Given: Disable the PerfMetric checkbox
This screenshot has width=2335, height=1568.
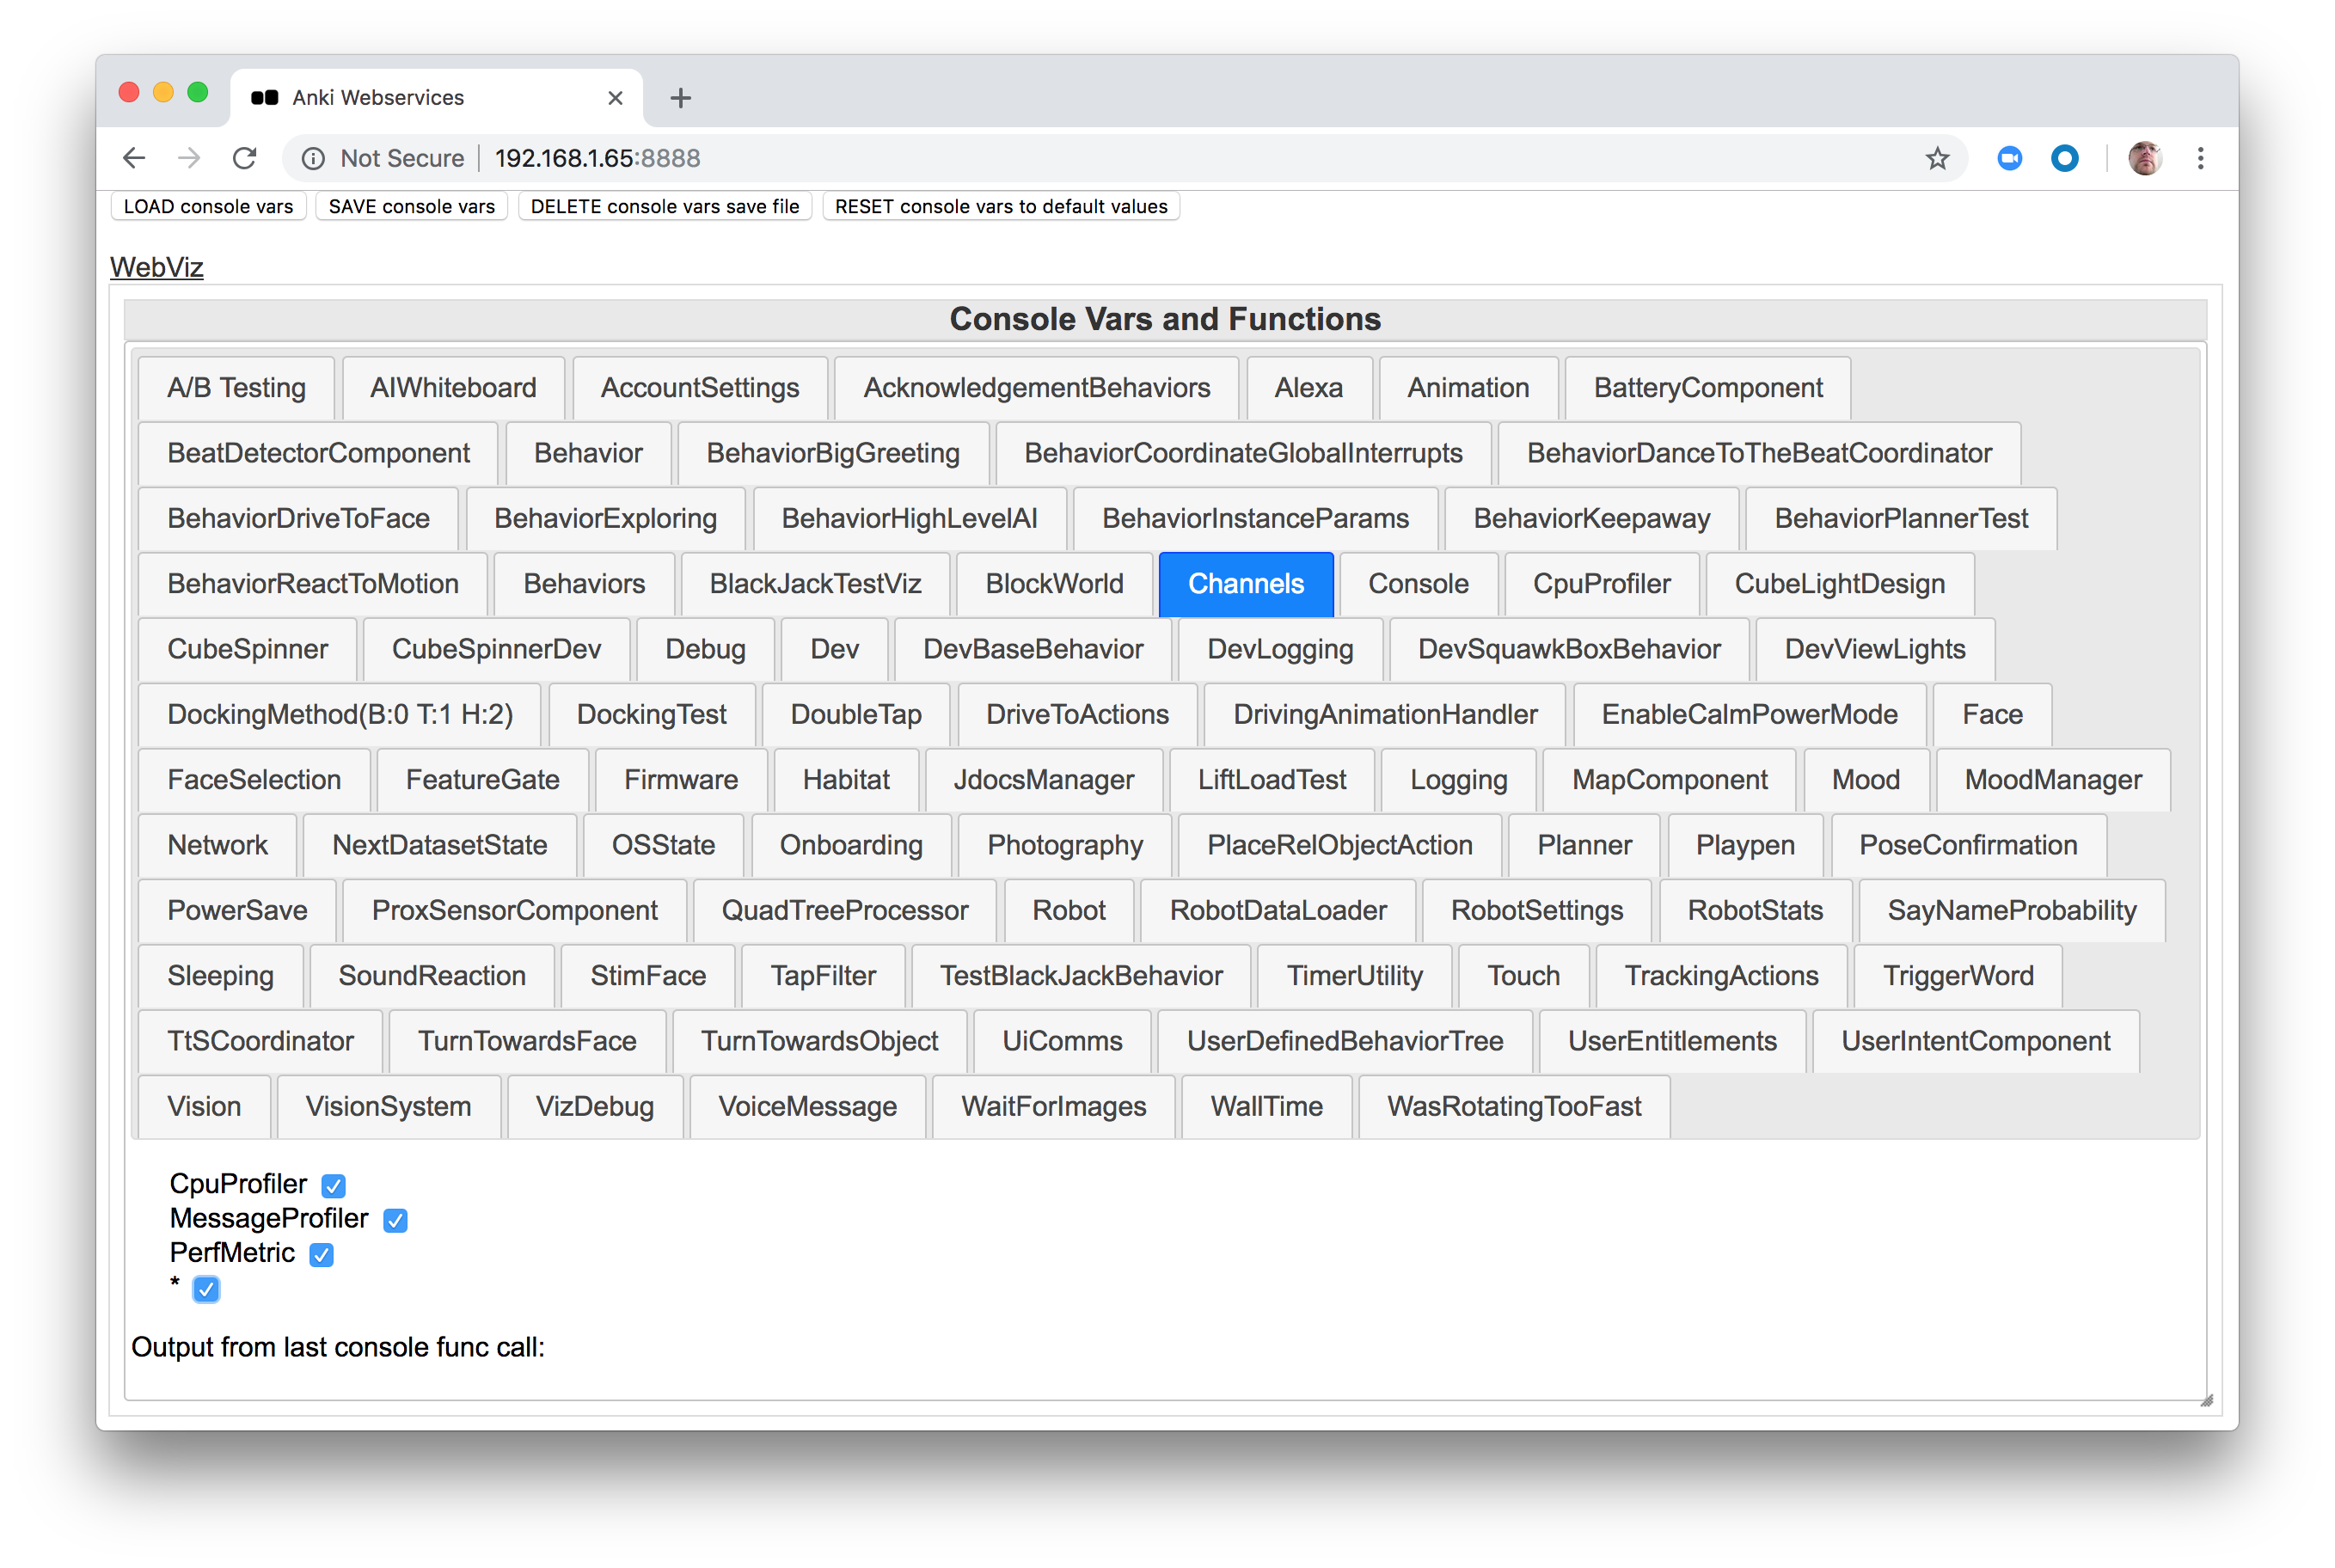Looking at the screenshot, I should [x=322, y=1255].
